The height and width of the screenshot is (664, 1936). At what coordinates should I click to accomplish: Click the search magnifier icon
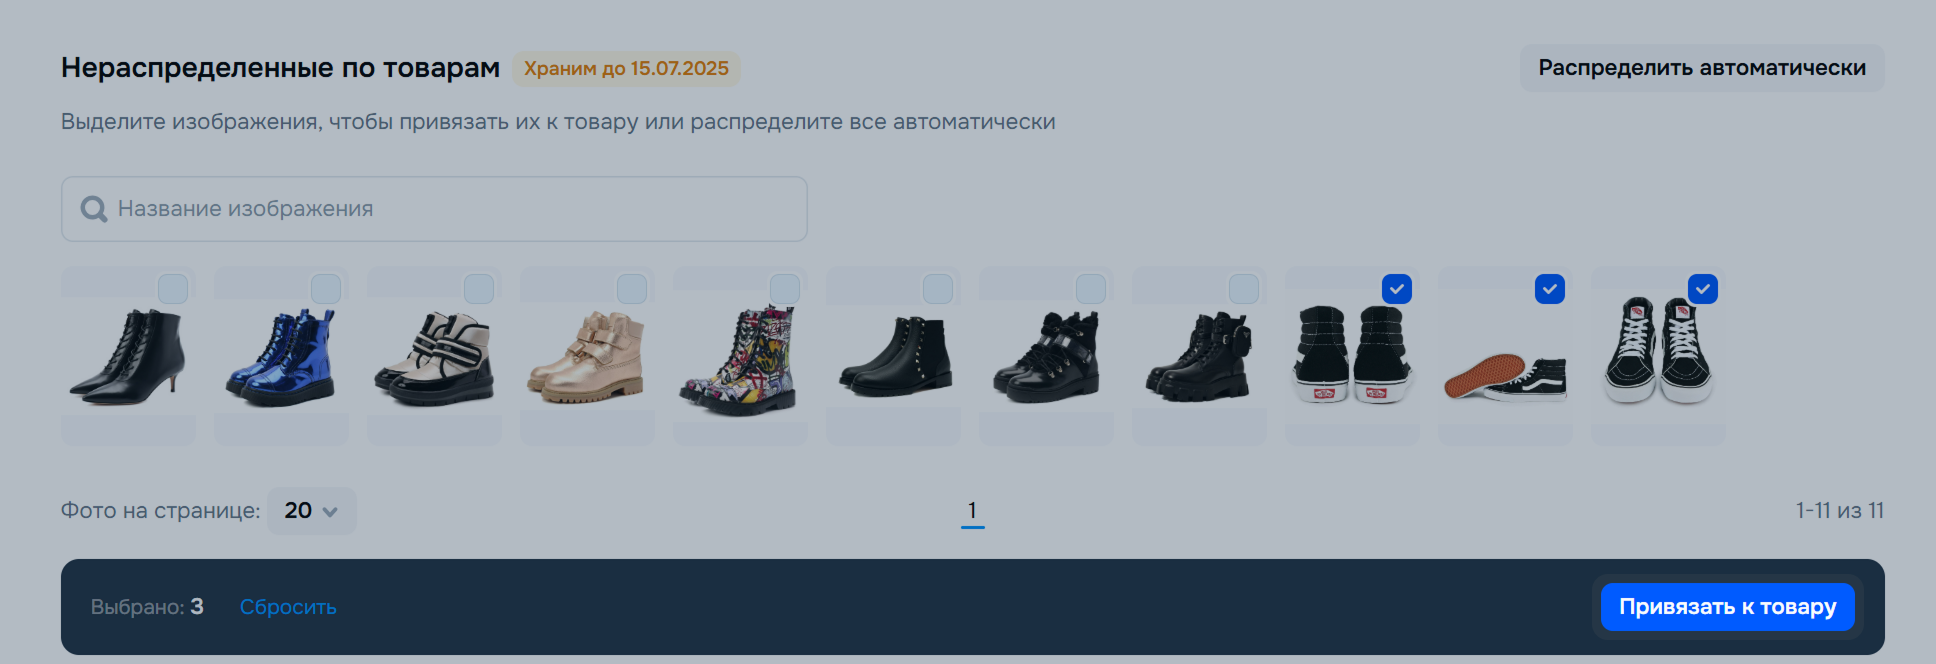(94, 209)
